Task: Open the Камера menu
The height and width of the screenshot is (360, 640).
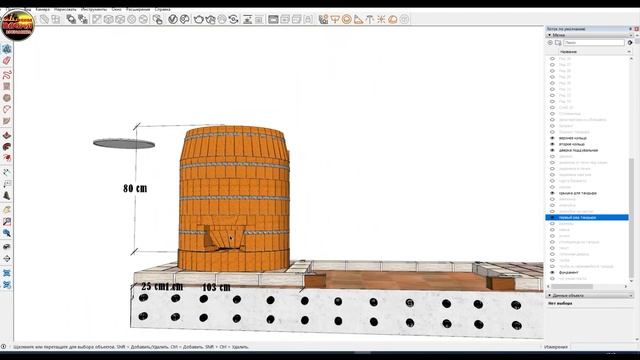Action: (x=42, y=9)
